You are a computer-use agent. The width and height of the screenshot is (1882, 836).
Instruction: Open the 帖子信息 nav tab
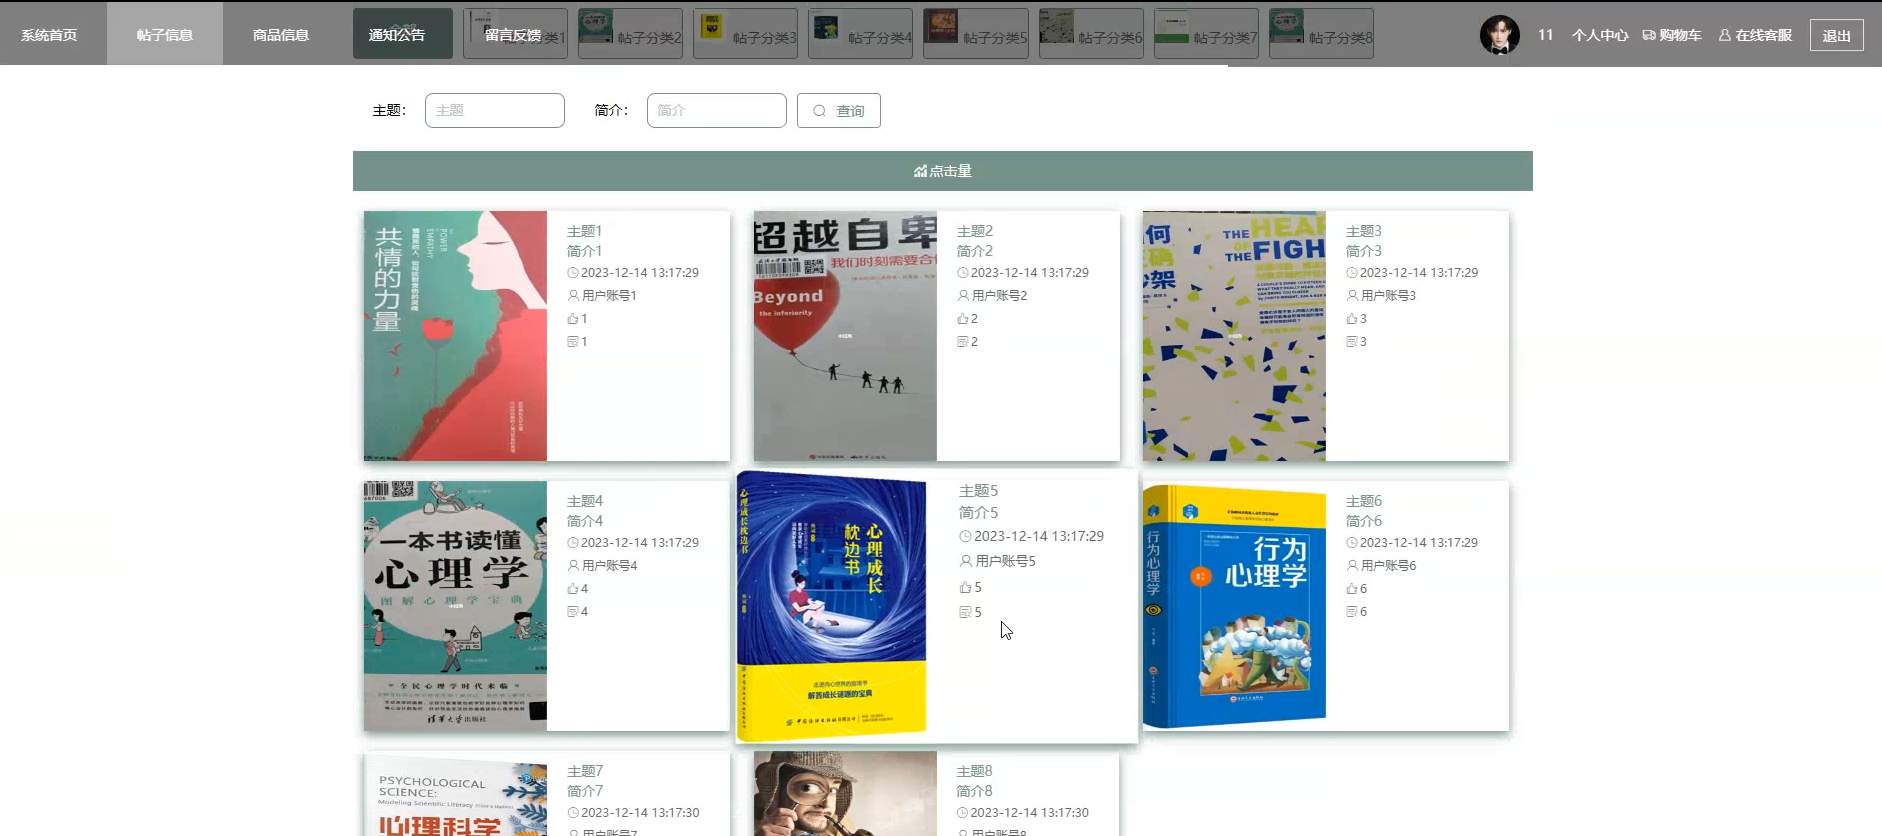(x=165, y=35)
